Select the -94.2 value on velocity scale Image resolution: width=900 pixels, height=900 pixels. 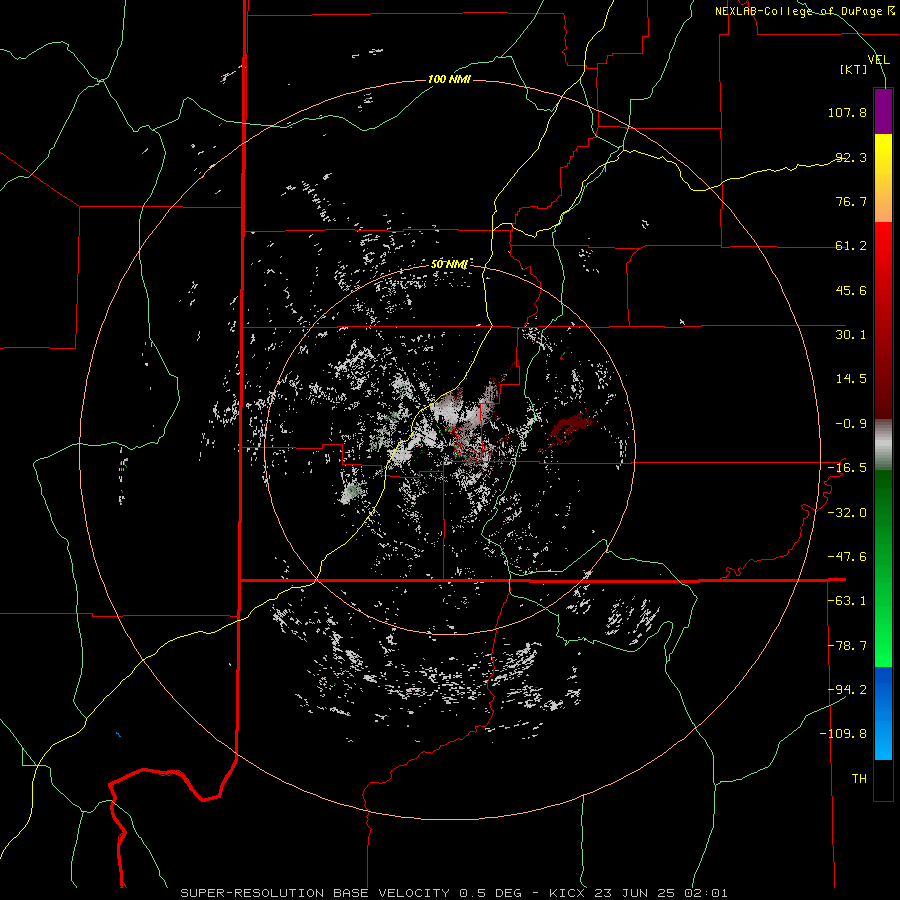pyautogui.click(x=847, y=690)
